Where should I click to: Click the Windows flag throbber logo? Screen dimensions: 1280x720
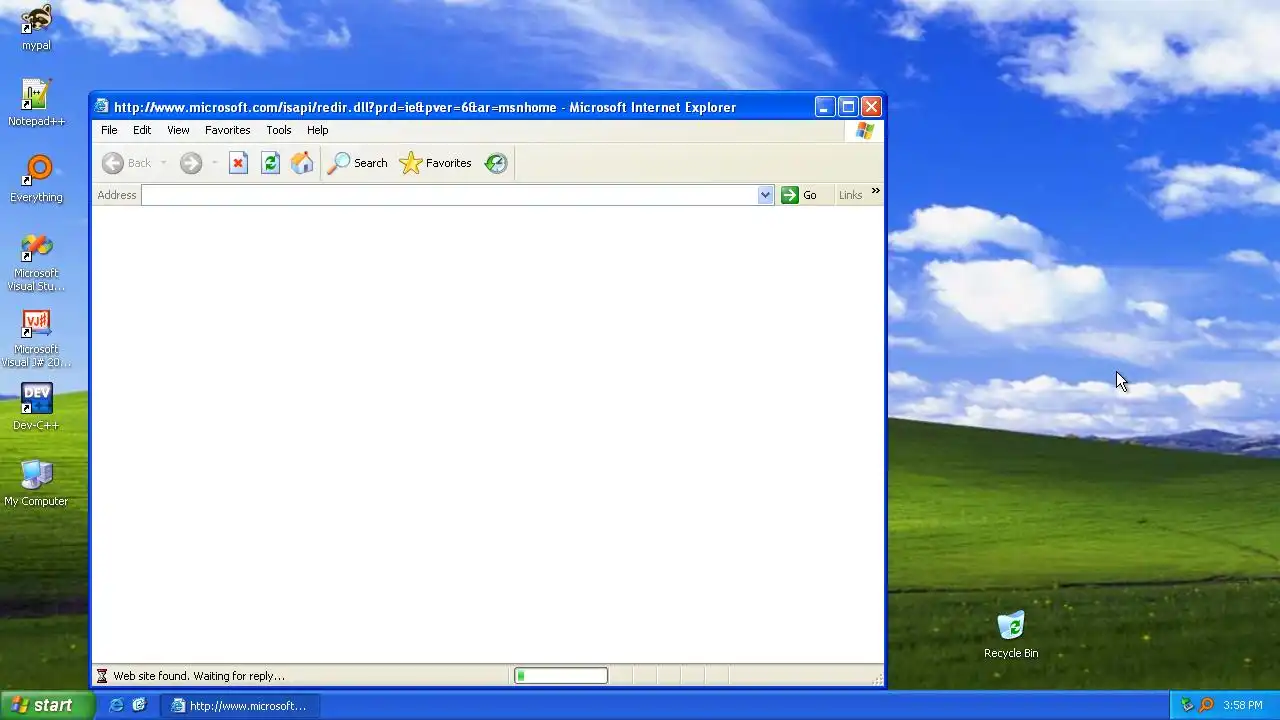(865, 131)
